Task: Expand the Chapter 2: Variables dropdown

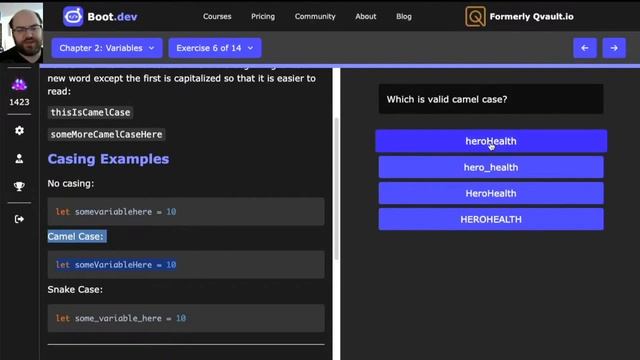Action: tap(107, 48)
